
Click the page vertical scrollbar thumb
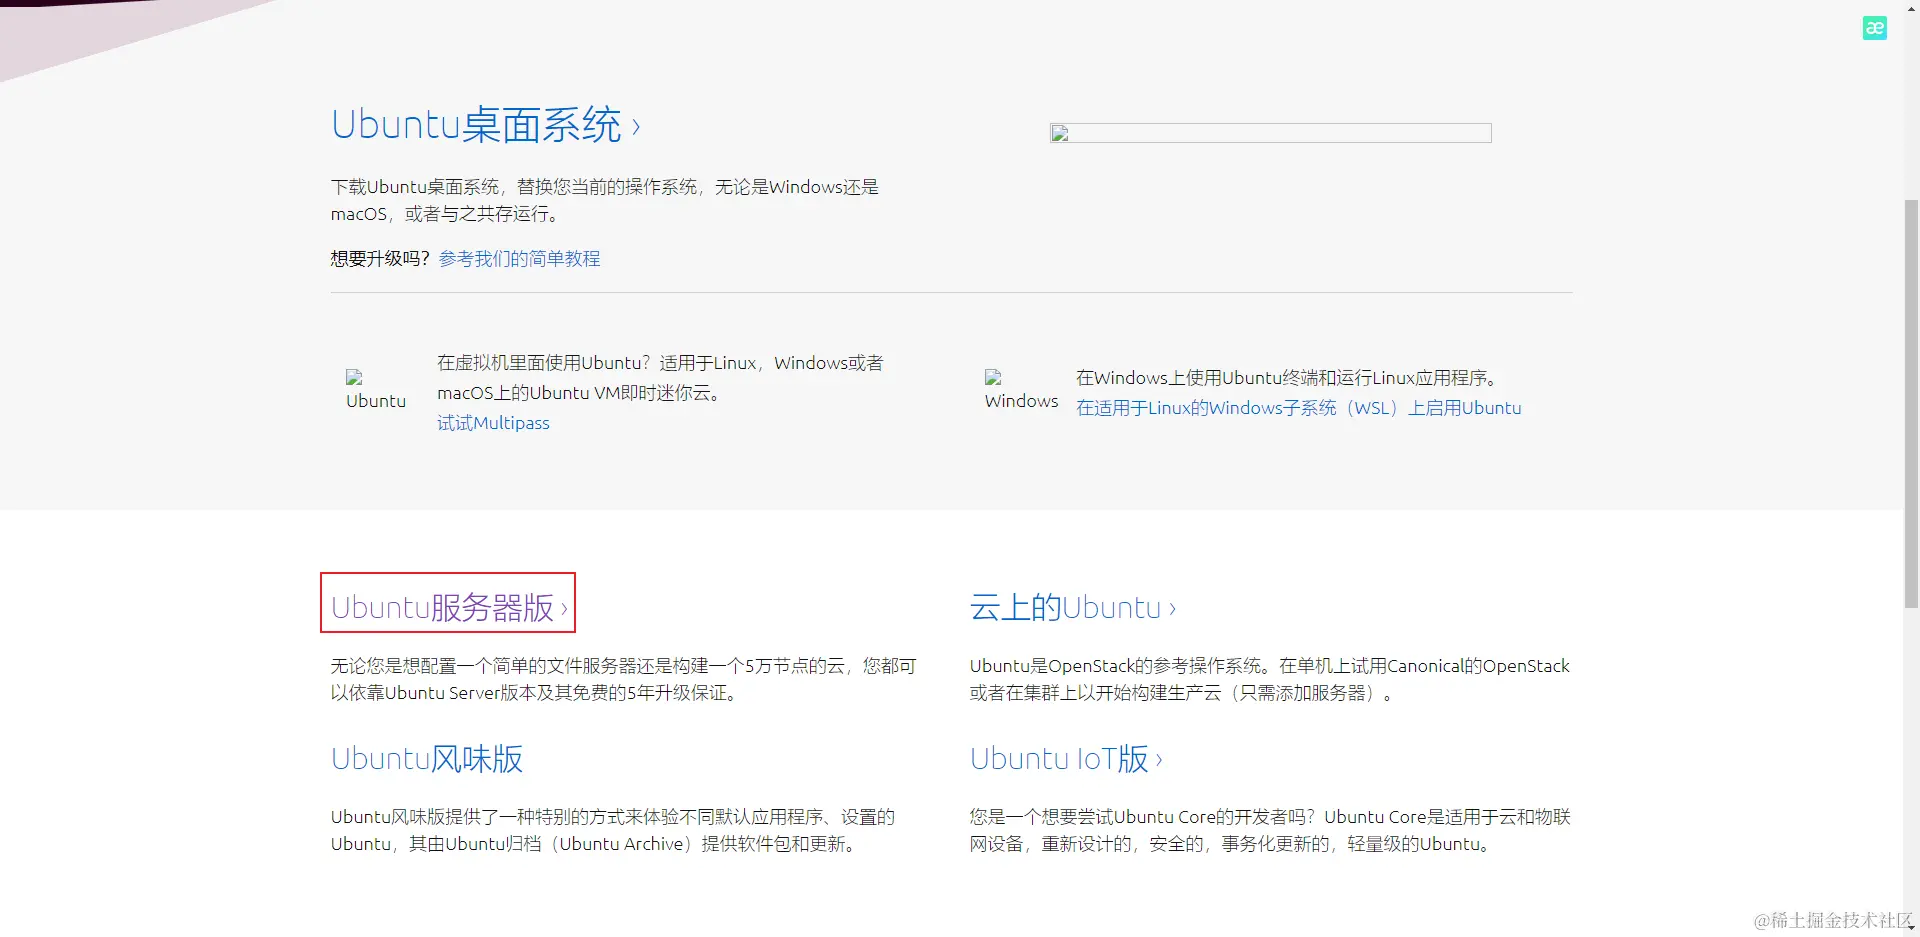click(1911, 403)
